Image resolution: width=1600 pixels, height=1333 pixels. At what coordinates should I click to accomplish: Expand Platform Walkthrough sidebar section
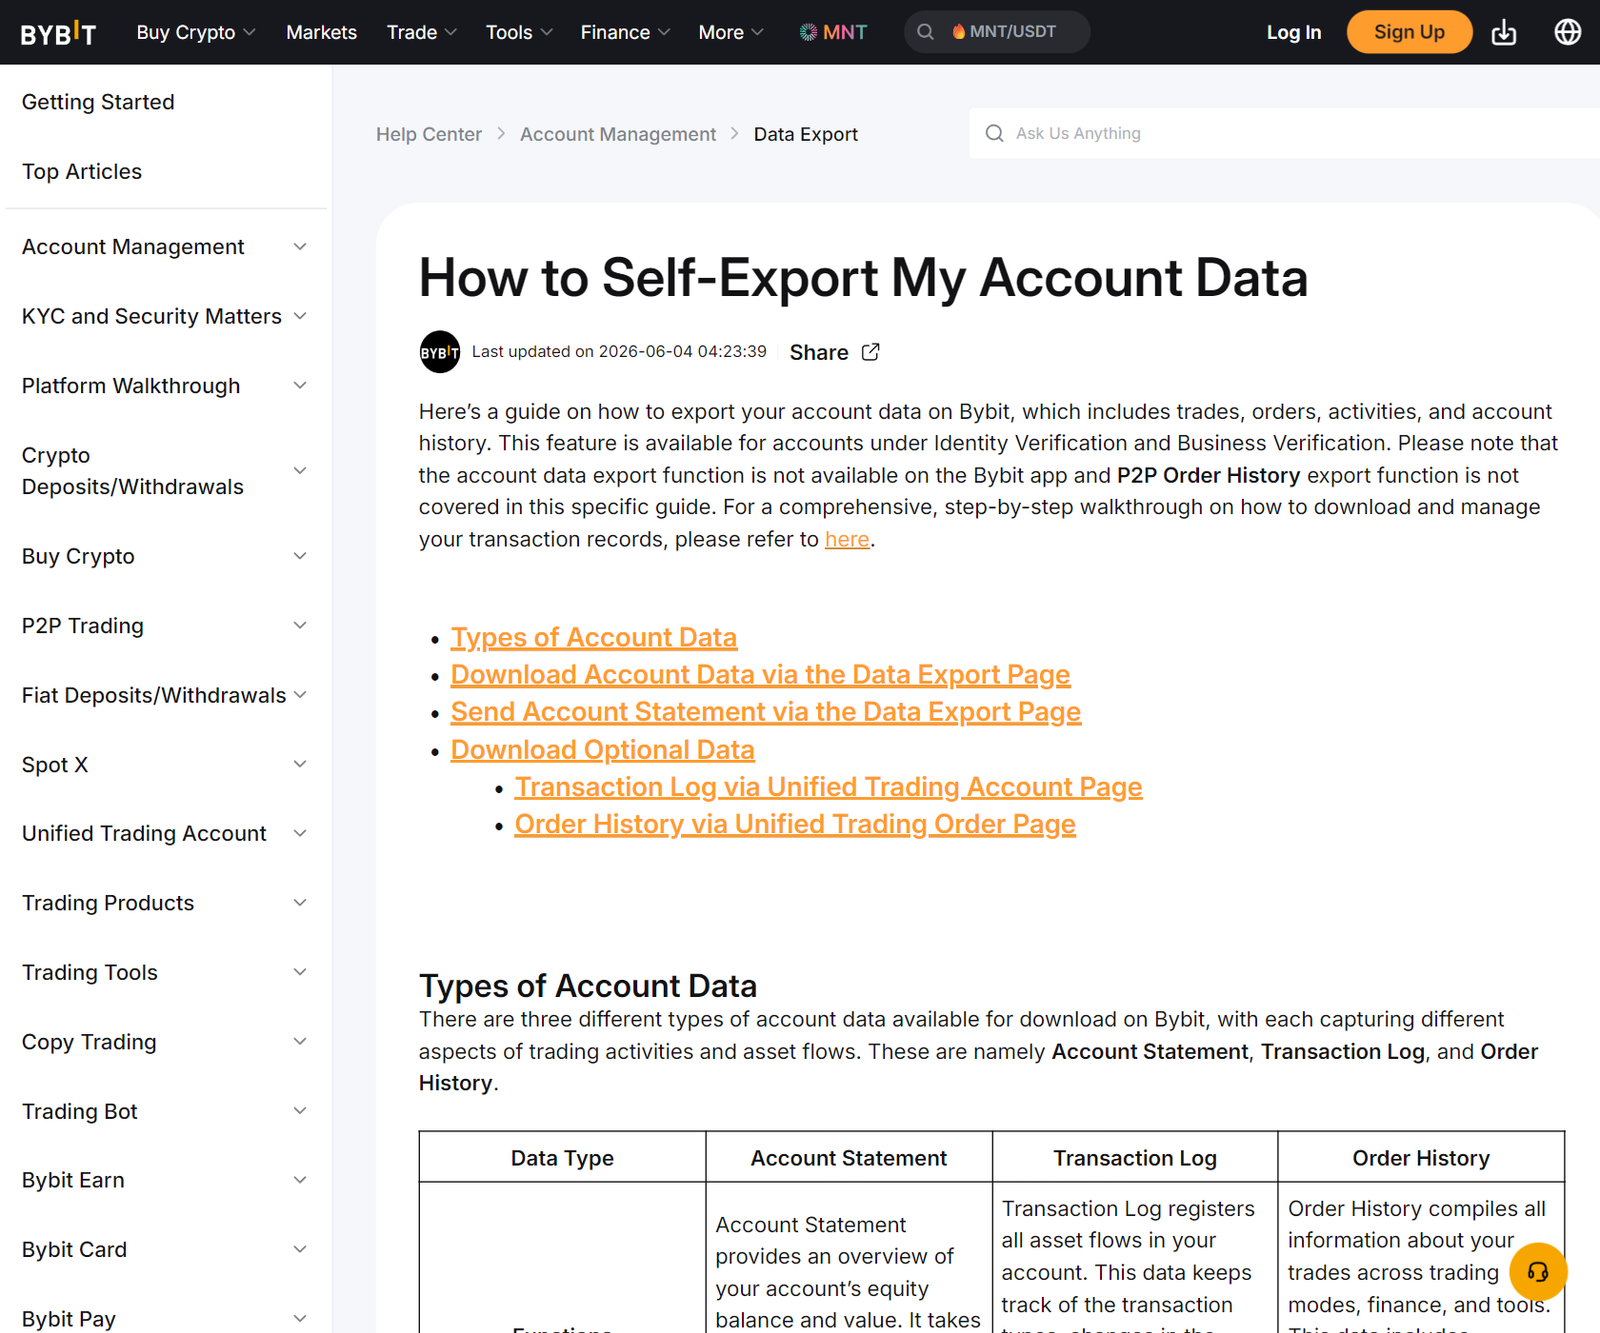[x=164, y=386]
